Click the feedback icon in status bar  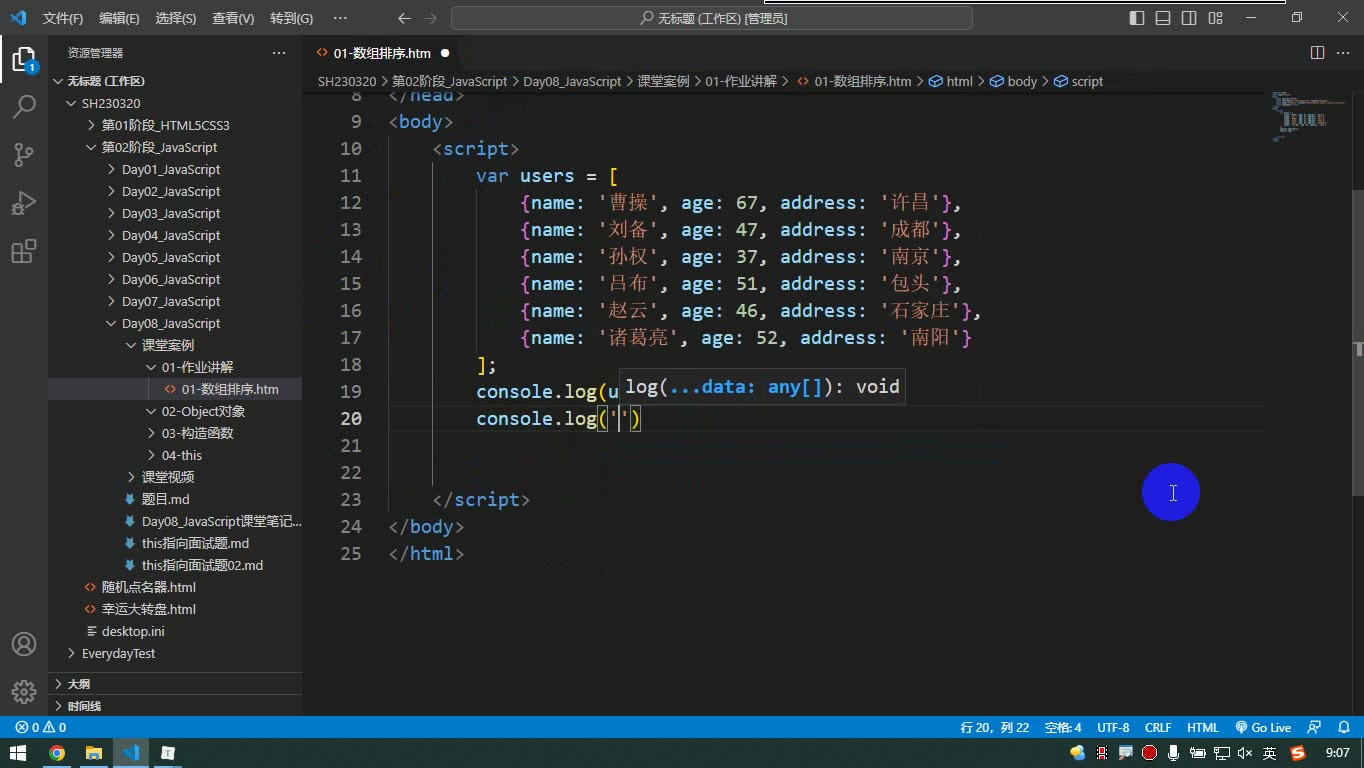1315,728
